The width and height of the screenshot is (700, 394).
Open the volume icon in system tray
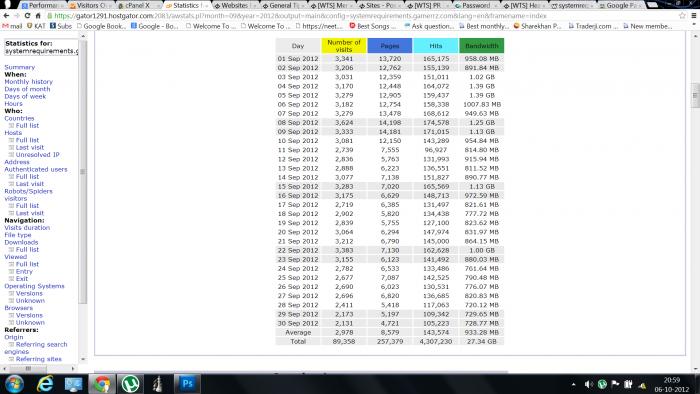coord(589,384)
